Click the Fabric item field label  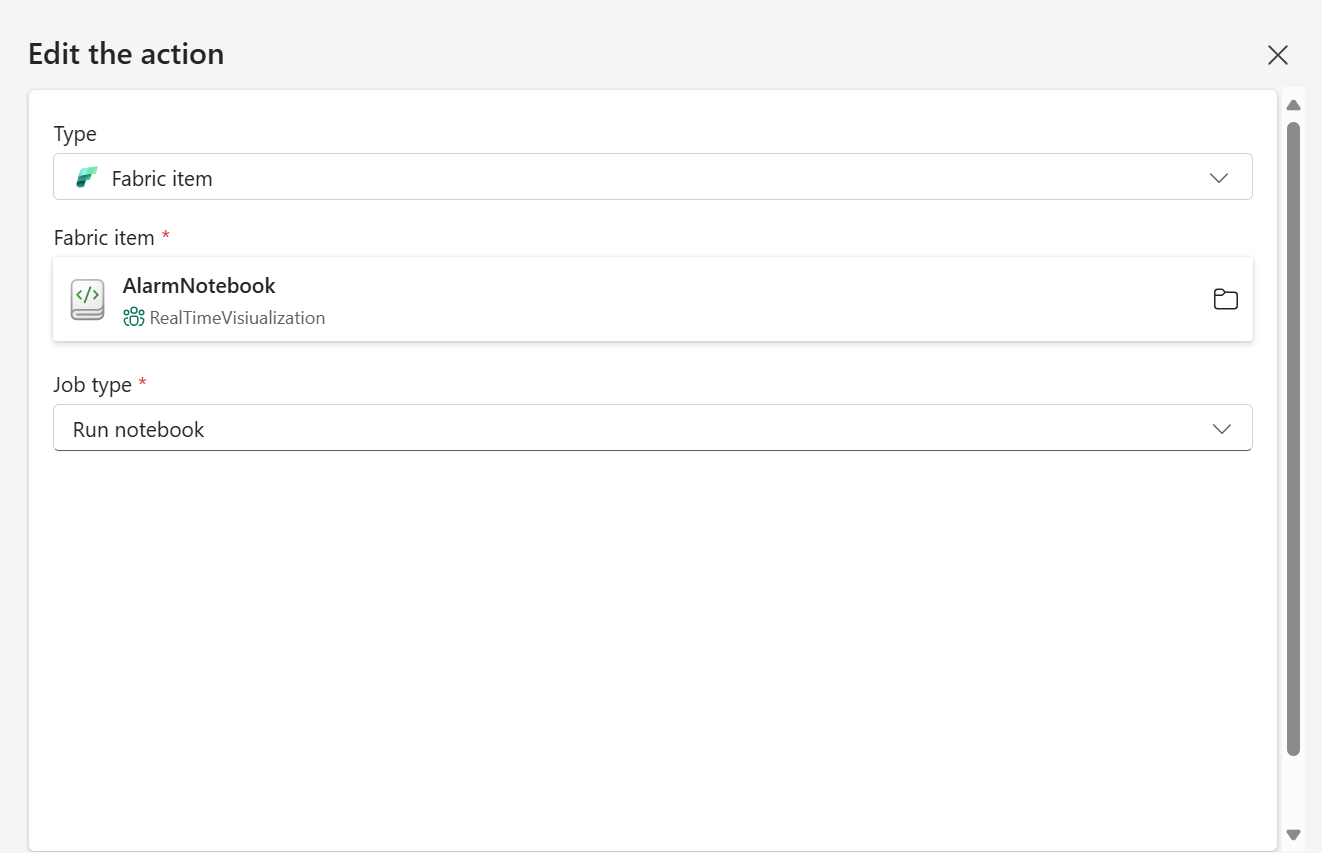click(104, 238)
